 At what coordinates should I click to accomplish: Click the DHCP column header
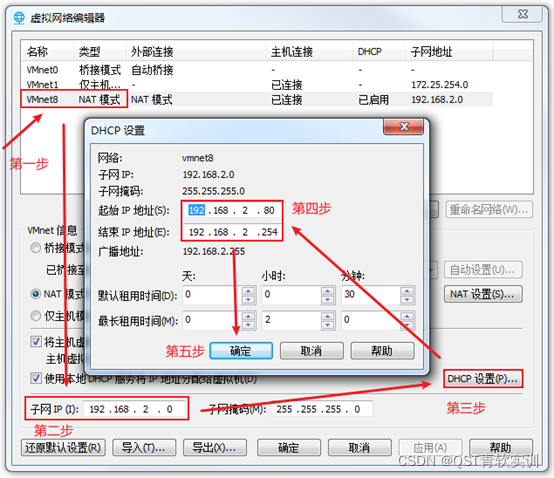coord(379,52)
